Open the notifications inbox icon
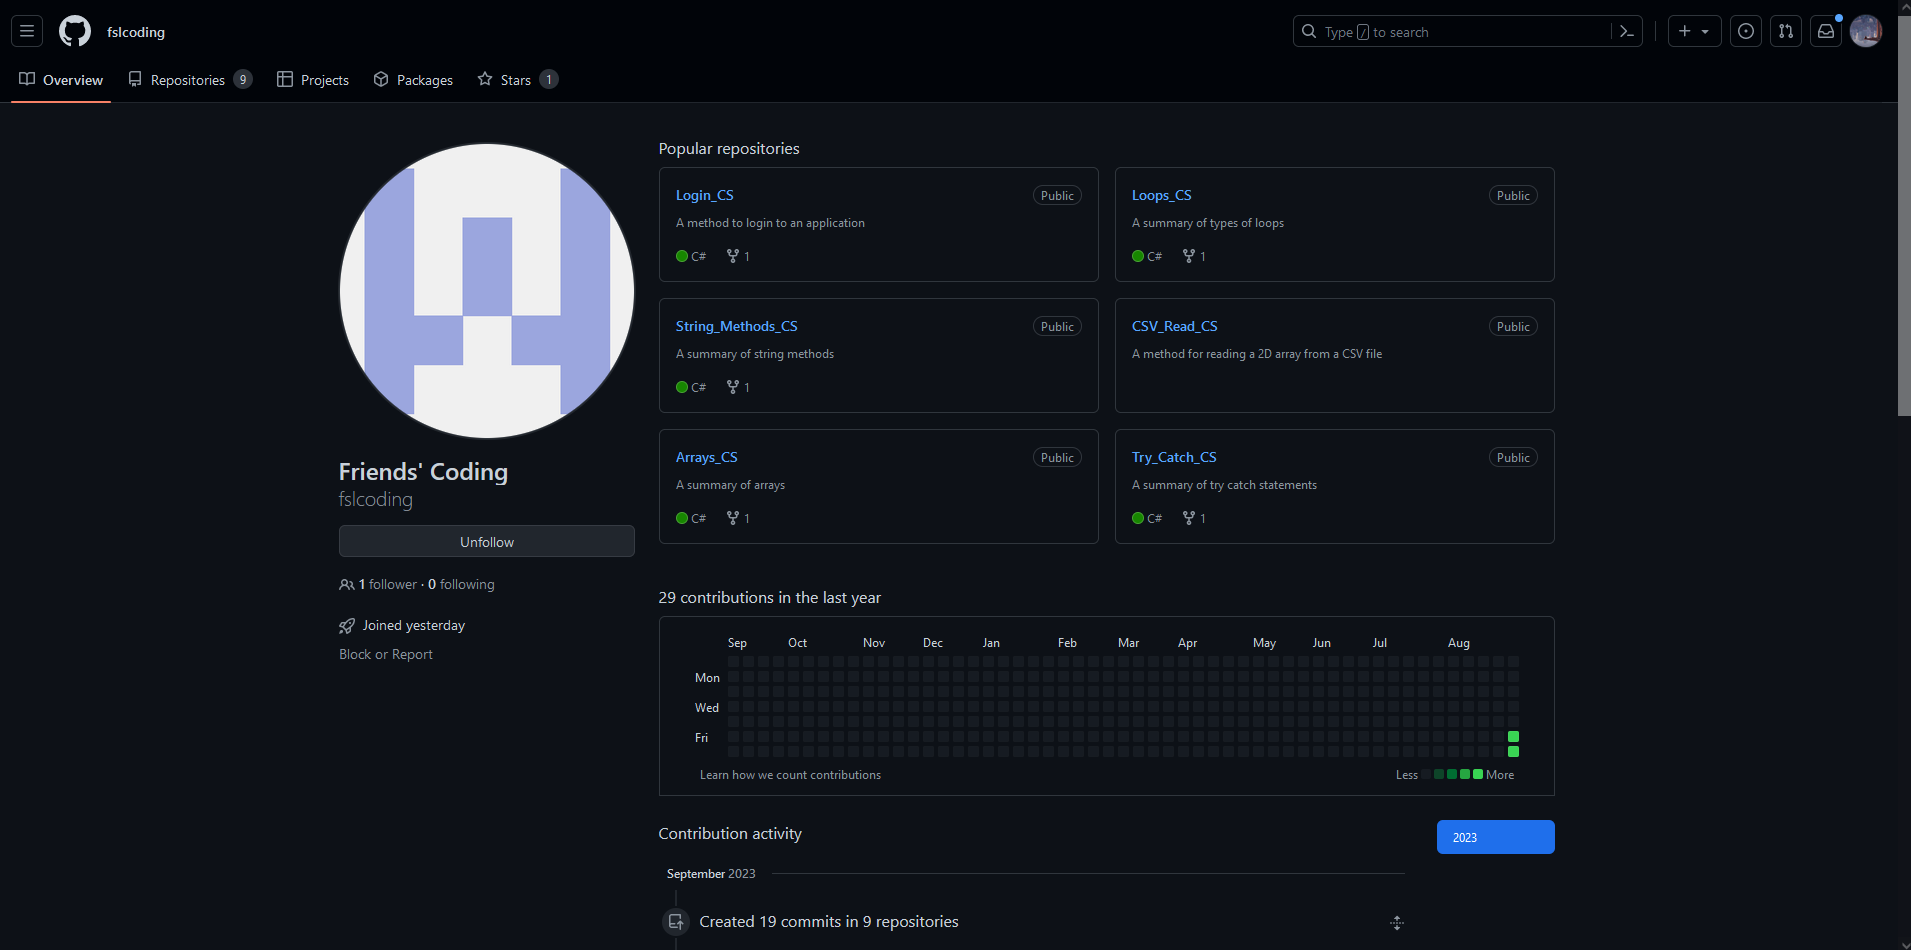 tap(1826, 31)
